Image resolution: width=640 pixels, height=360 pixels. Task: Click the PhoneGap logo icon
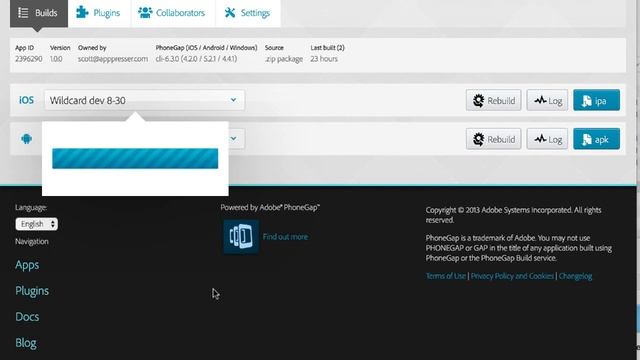tap(241, 237)
